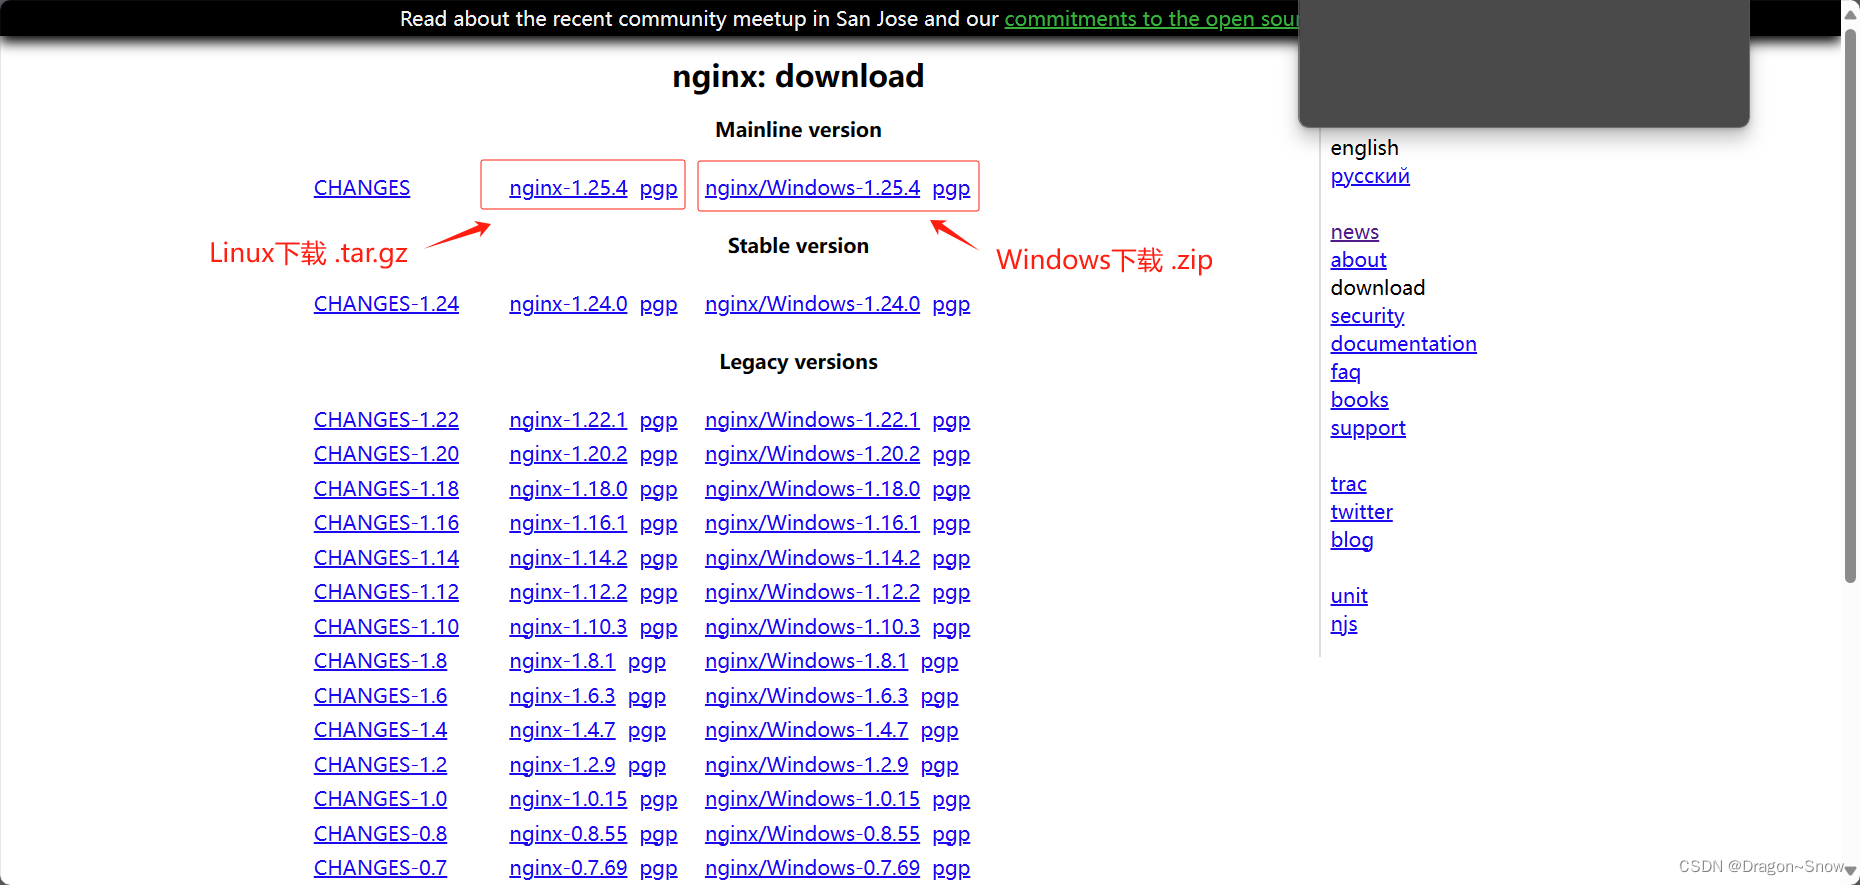This screenshot has width=1860, height=885.
Task: Click the vertical page scrollbar thumb
Action: pyautogui.click(x=1850, y=305)
